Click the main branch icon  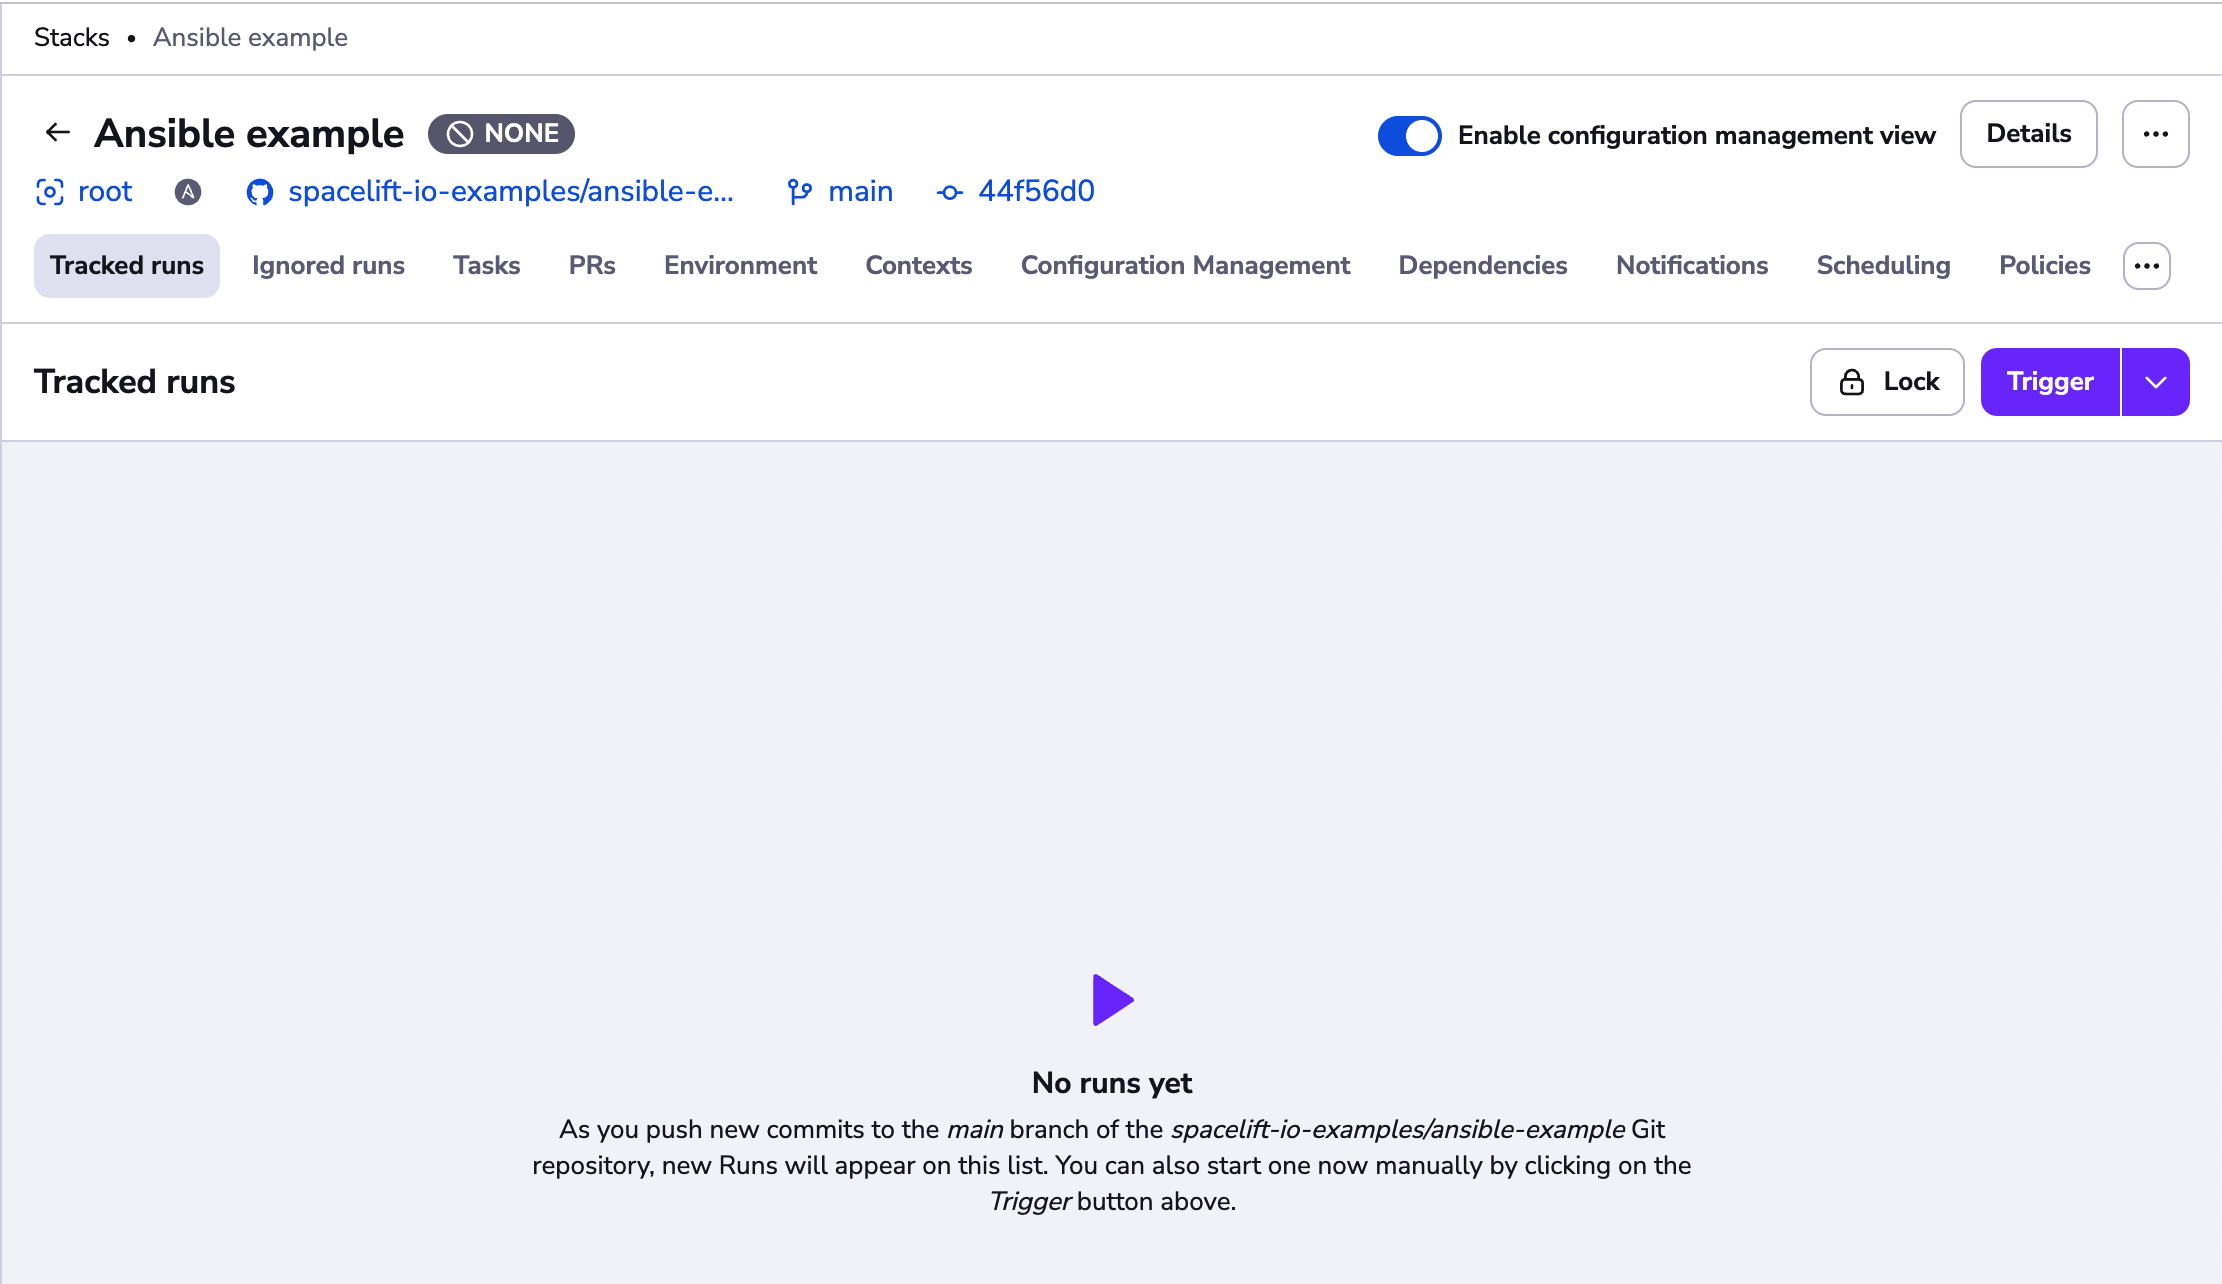click(x=799, y=192)
